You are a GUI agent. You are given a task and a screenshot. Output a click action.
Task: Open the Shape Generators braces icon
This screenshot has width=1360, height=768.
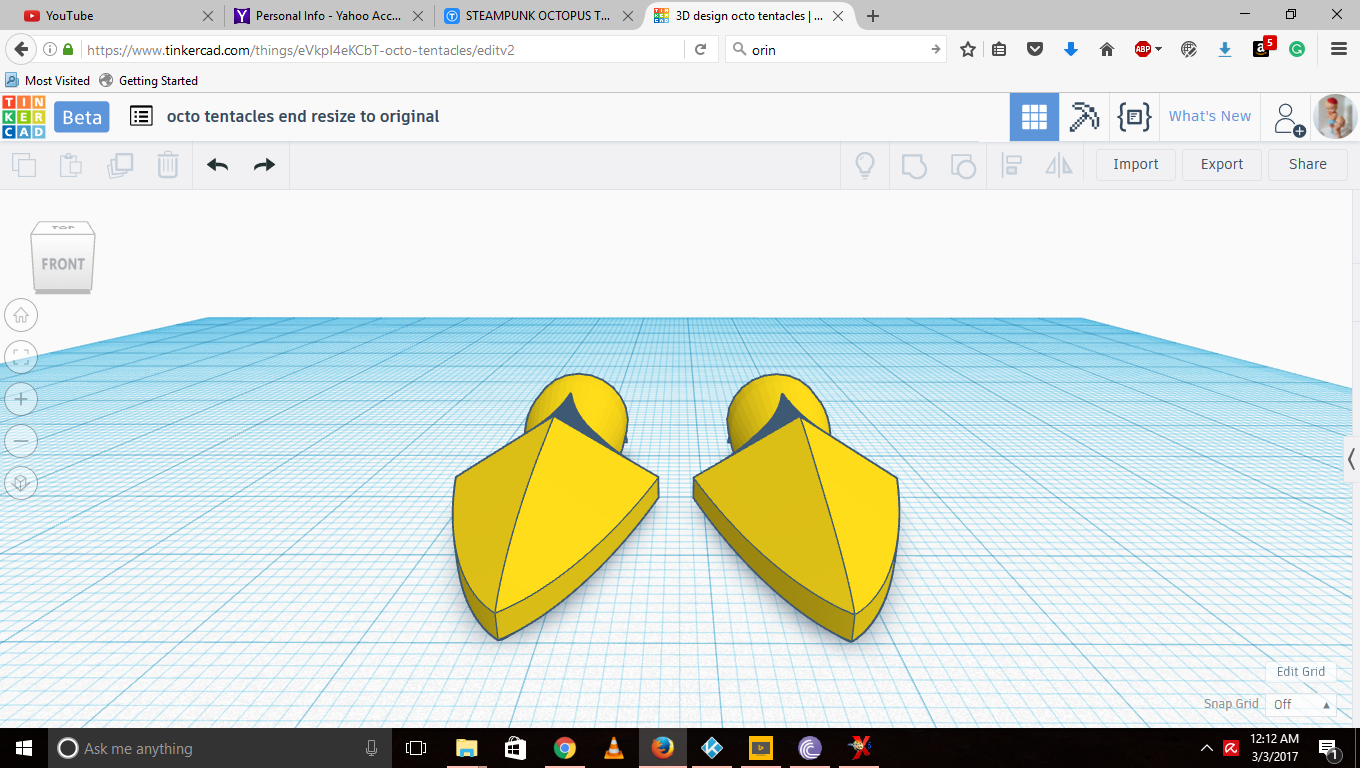point(1134,117)
